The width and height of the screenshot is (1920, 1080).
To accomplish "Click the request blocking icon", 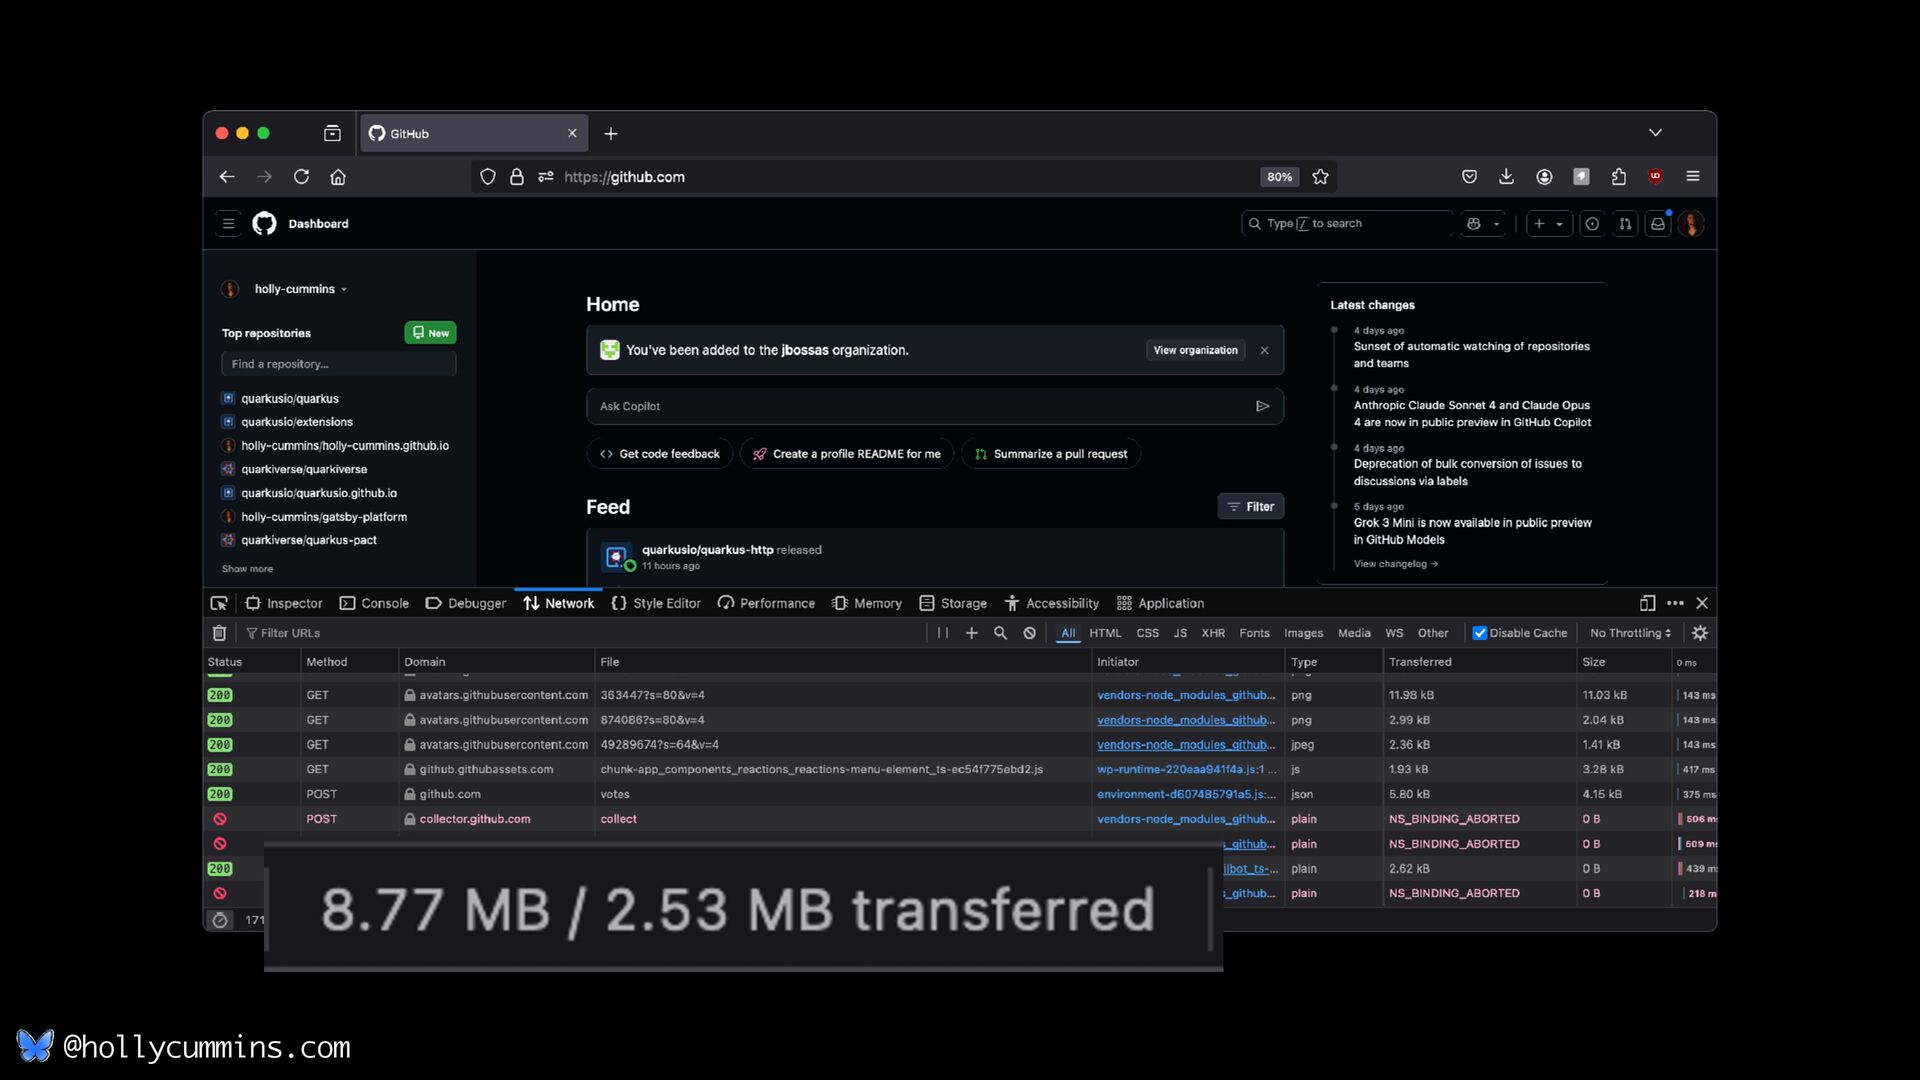I will pyautogui.click(x=1029, y=633).
